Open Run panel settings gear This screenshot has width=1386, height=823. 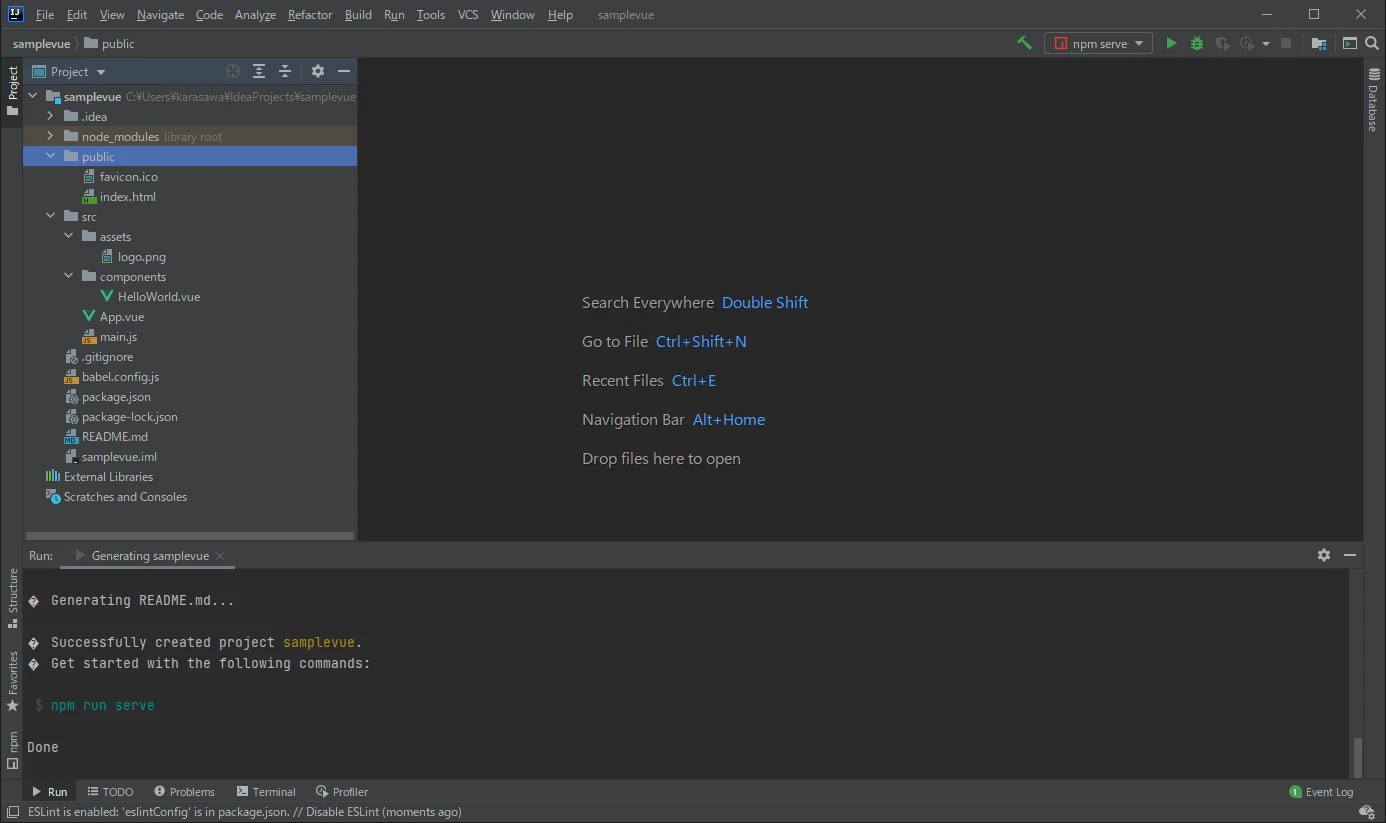[x=1324, y=555]
